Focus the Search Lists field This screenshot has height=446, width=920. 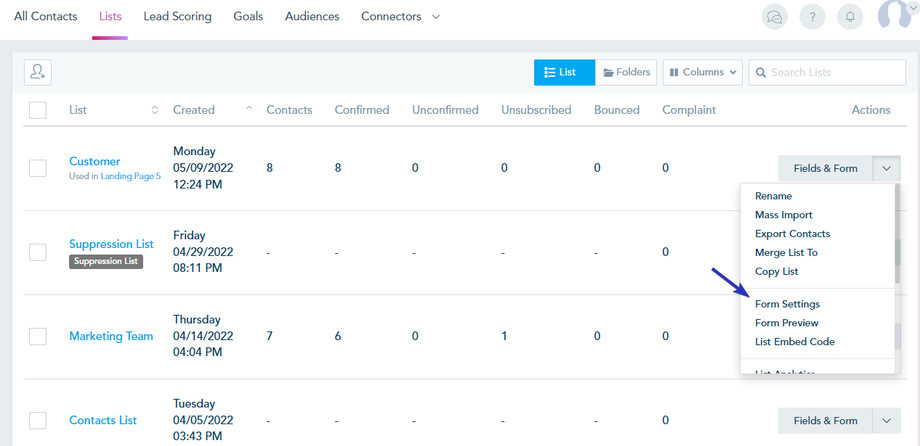click(x=828, y=72)
